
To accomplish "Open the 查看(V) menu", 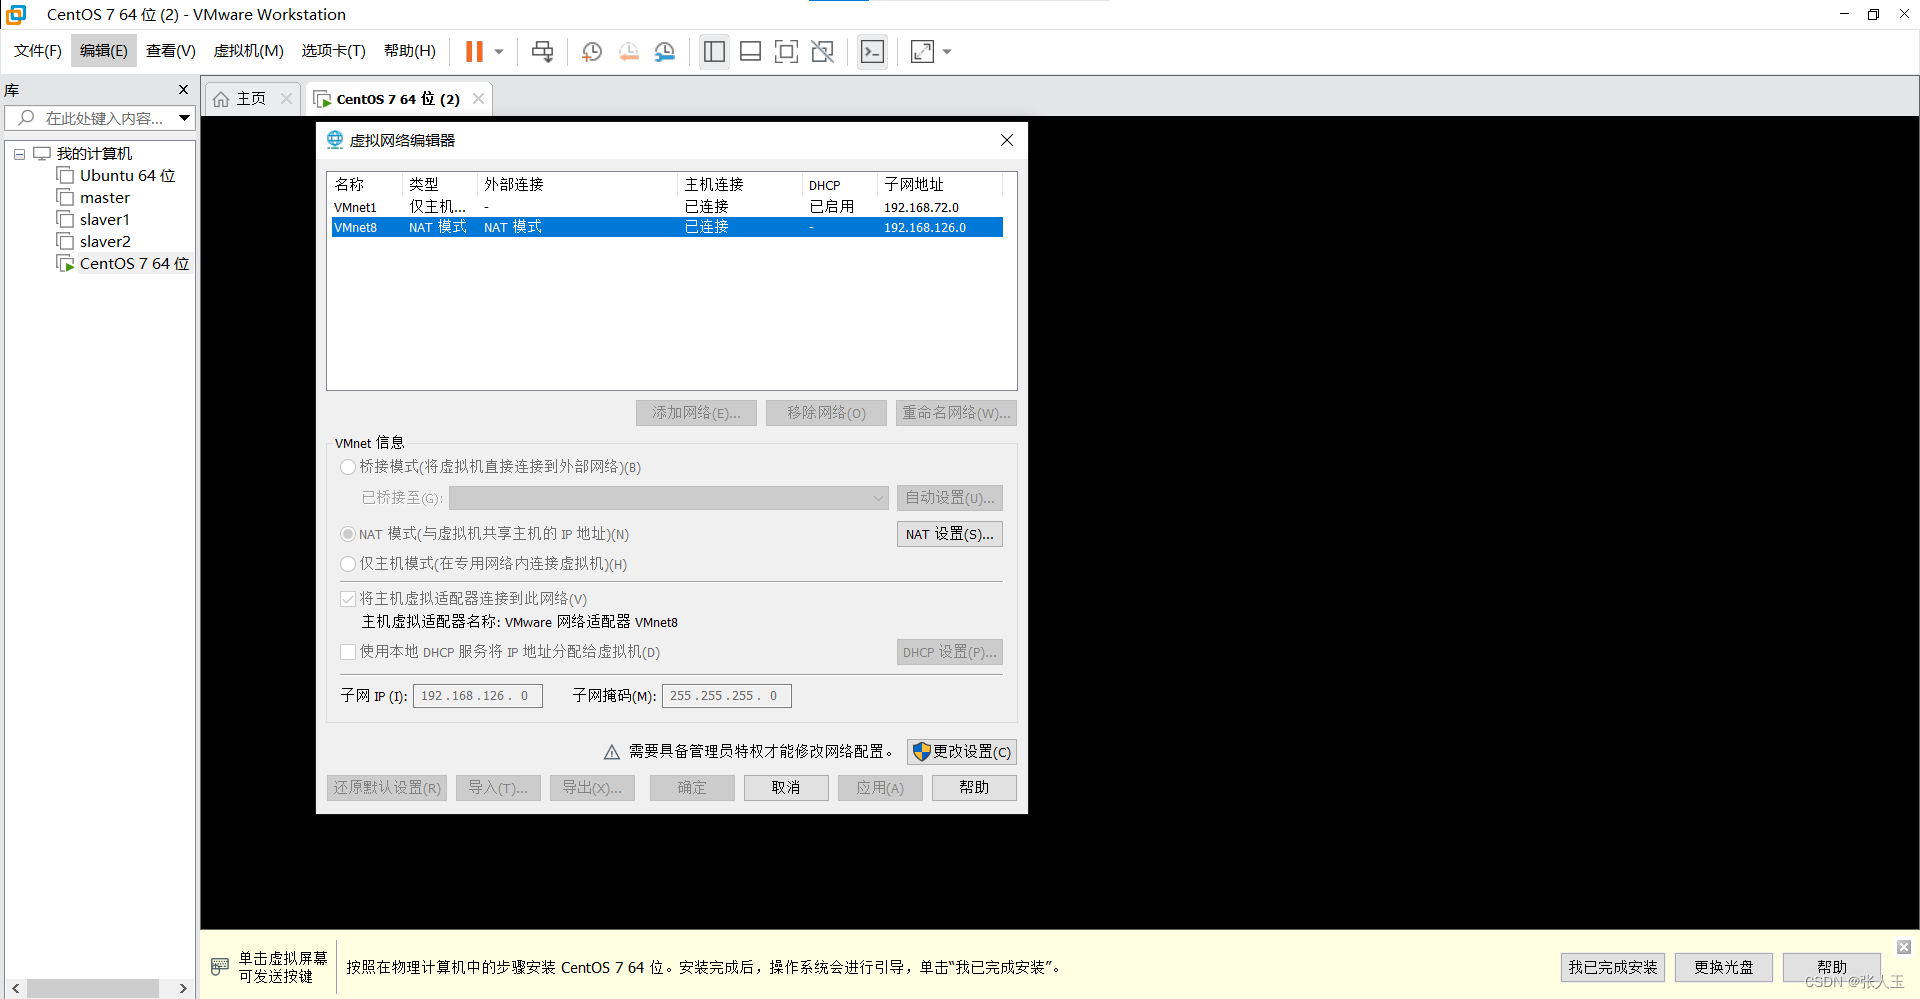I will pos(171,51).
